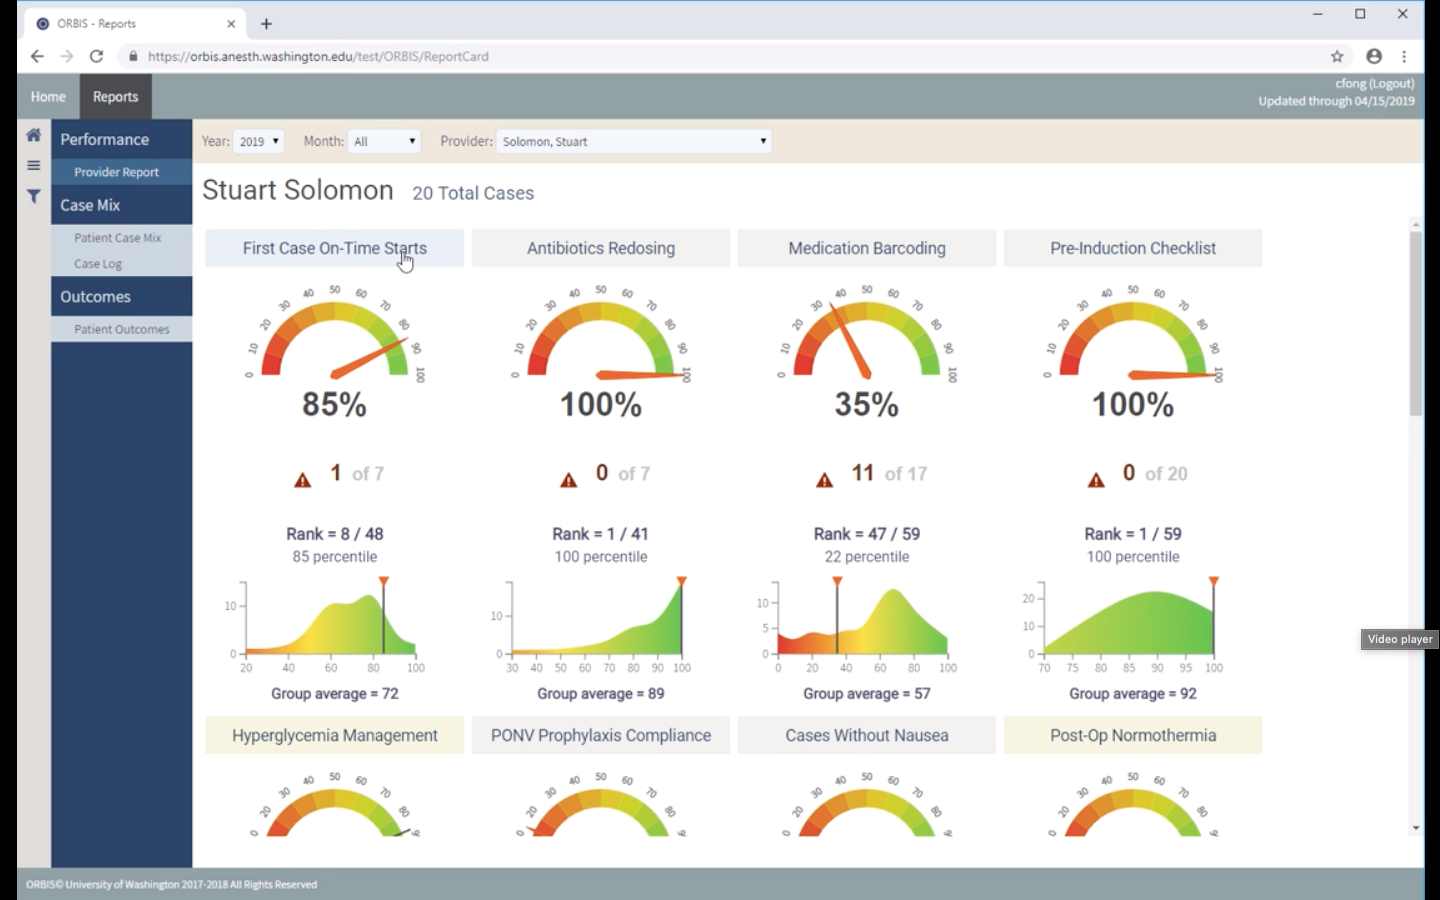Click First Case On-Time Starts header
Image resolution: width=1440 pixels, height=900 pixels.
tap(335, 248)
